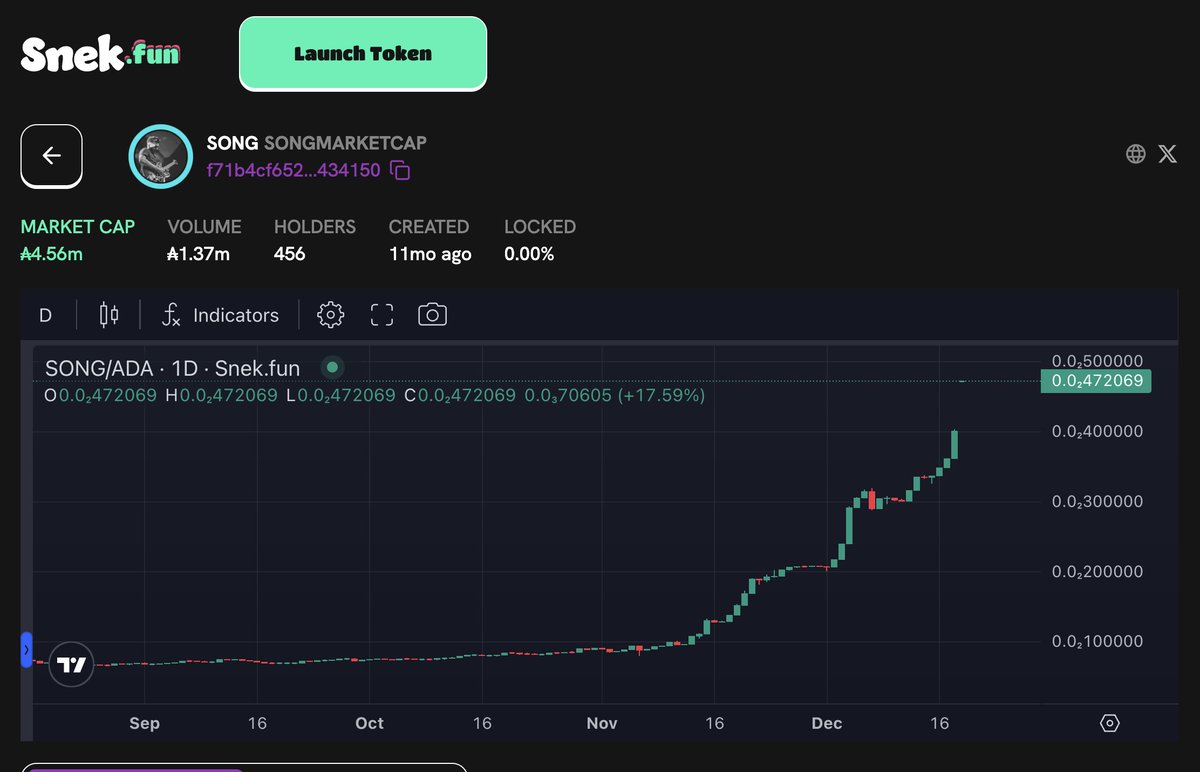Open the token website via the globe icon
This screenshot has width=1200, height=772.
pos(1136,154)
